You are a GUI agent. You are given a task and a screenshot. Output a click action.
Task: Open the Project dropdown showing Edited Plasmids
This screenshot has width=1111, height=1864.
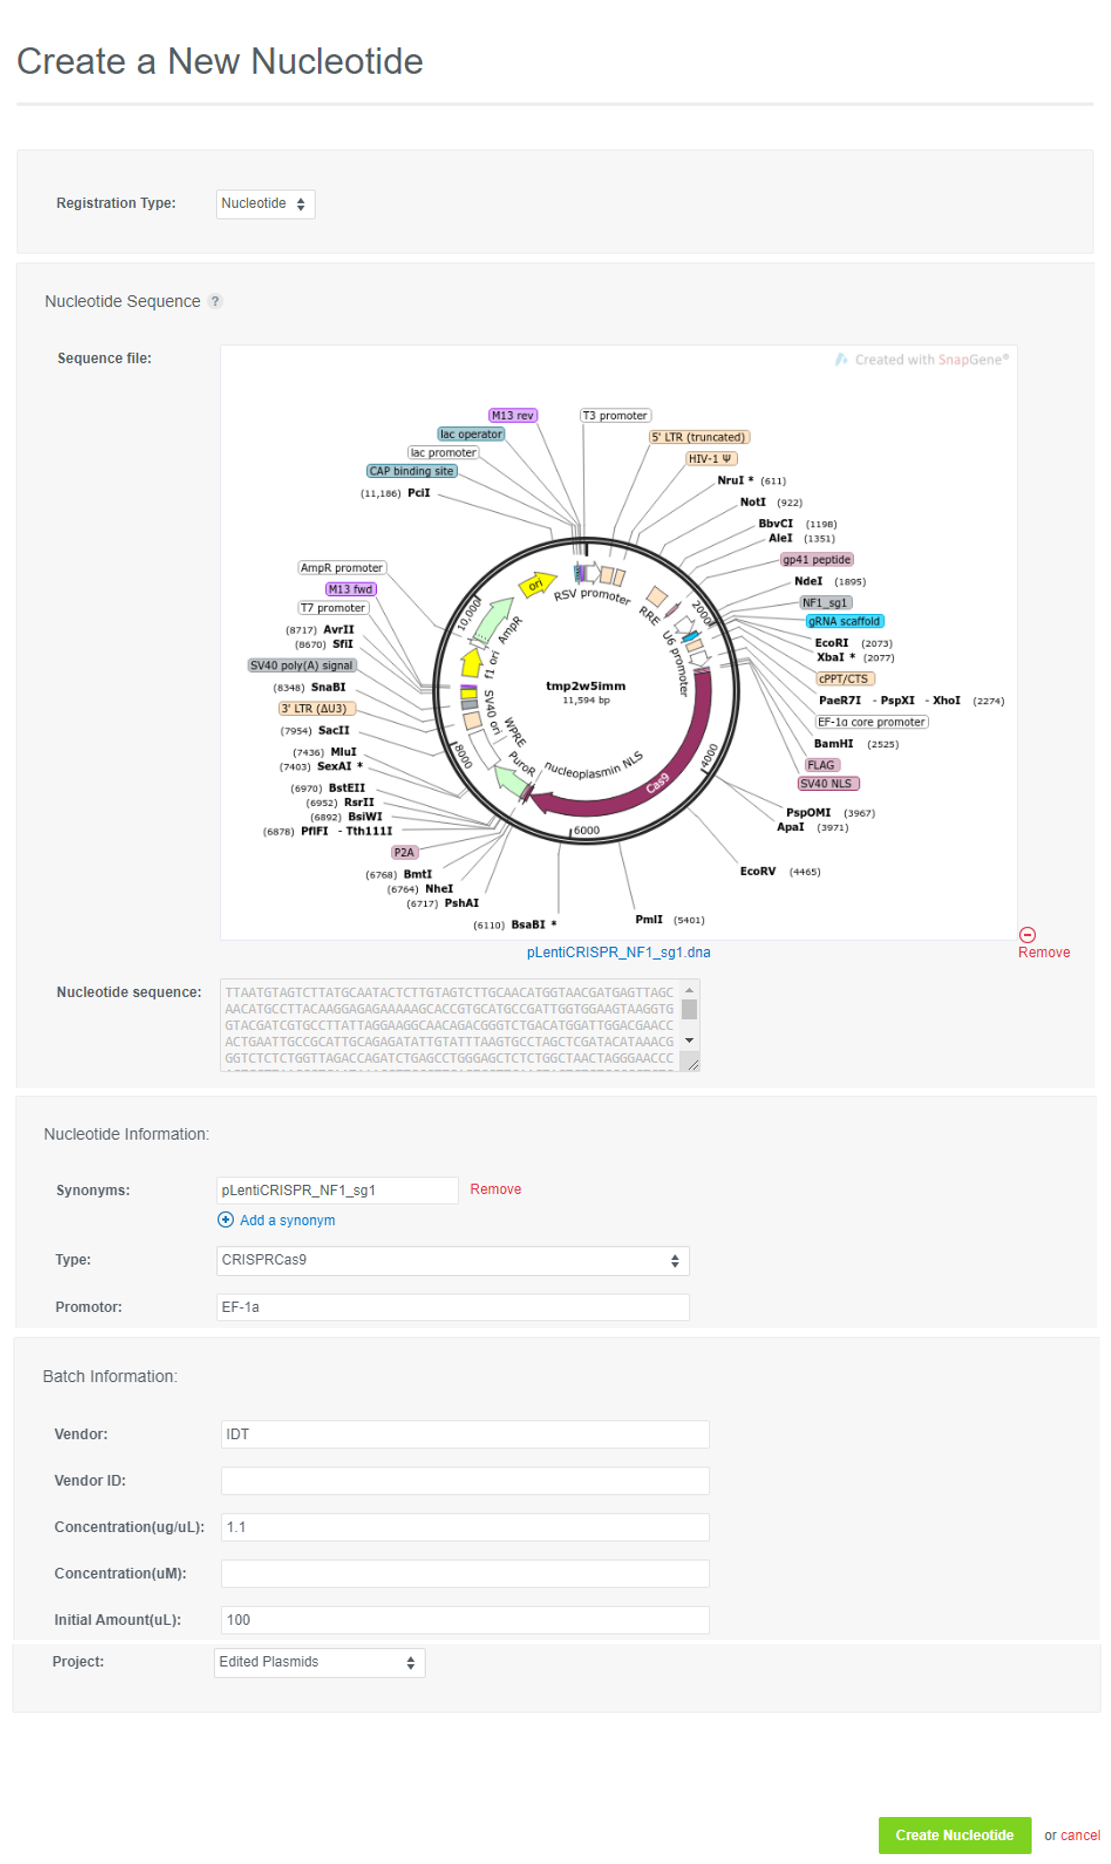319,1662
